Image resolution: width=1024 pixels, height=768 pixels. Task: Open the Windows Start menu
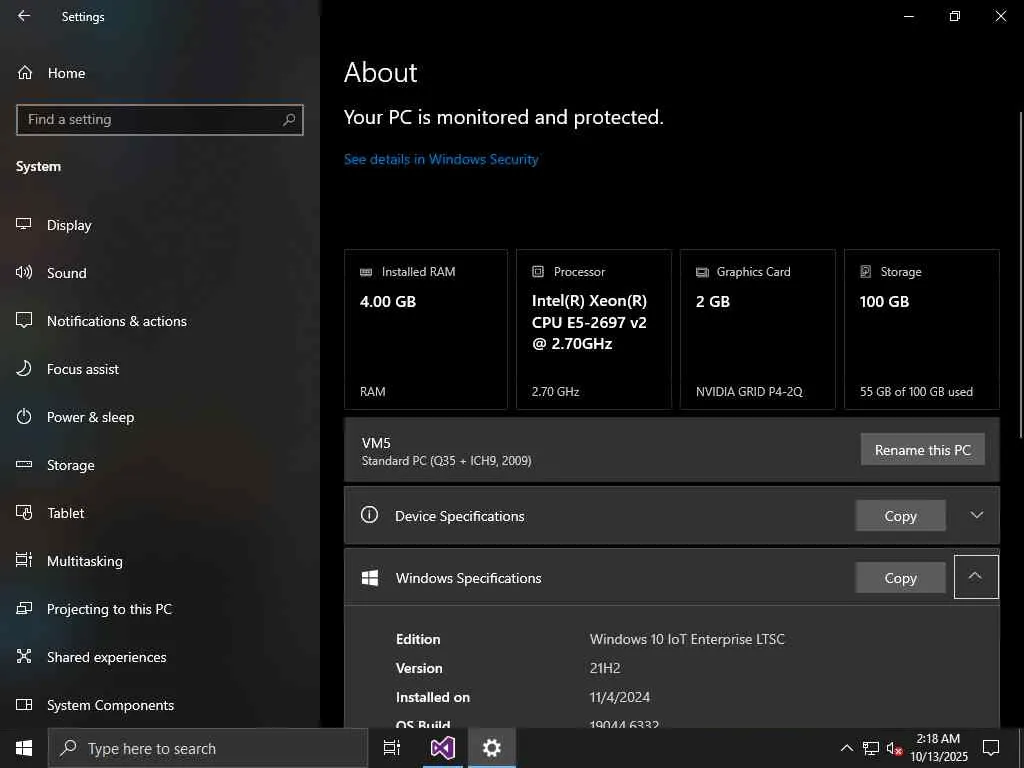(24, 748)
